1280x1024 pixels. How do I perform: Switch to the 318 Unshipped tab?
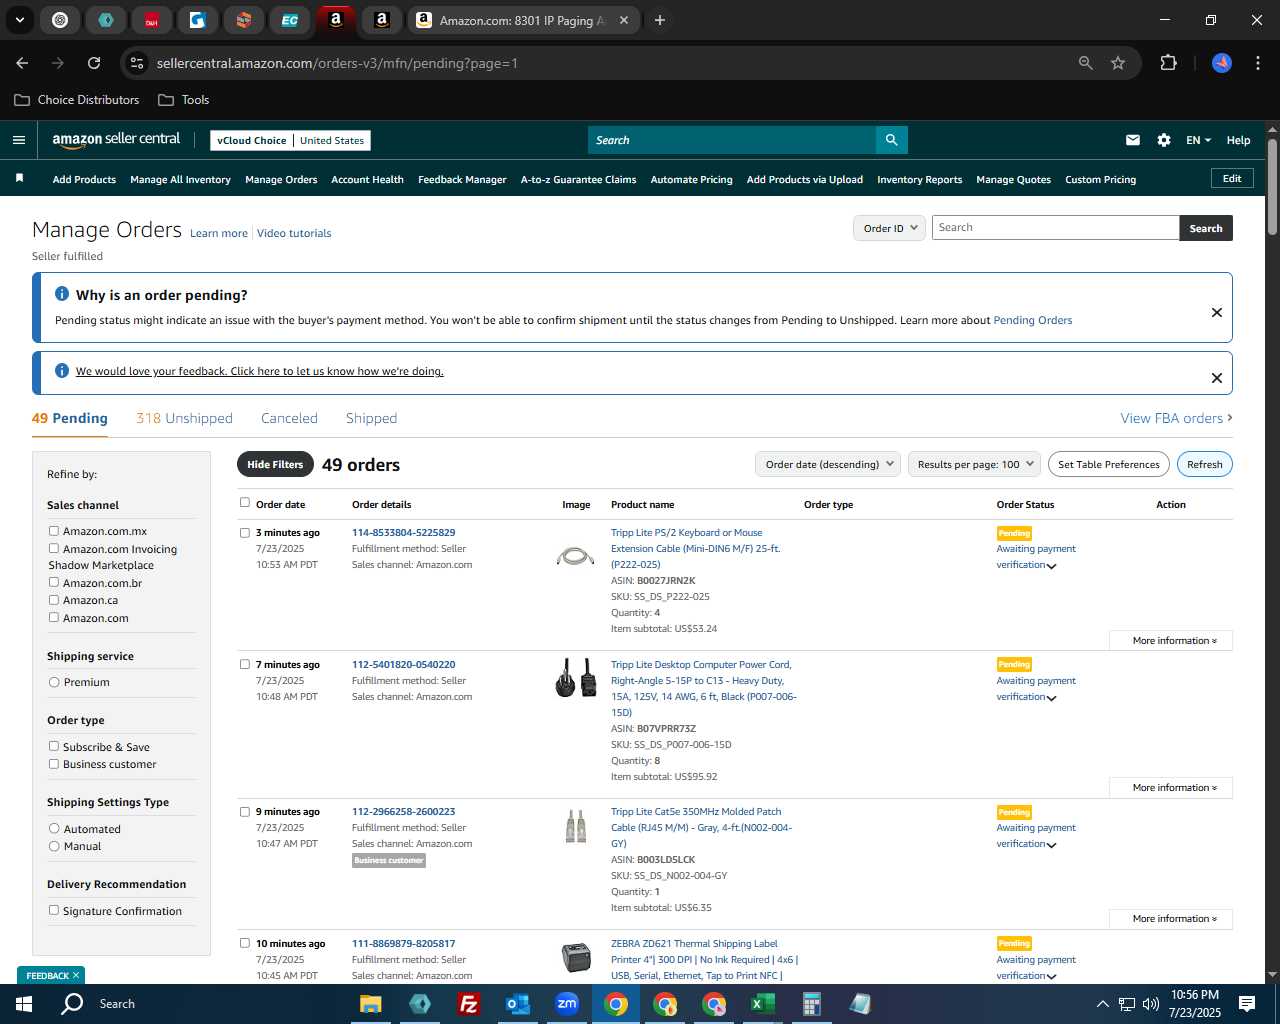tap(184, 418)
